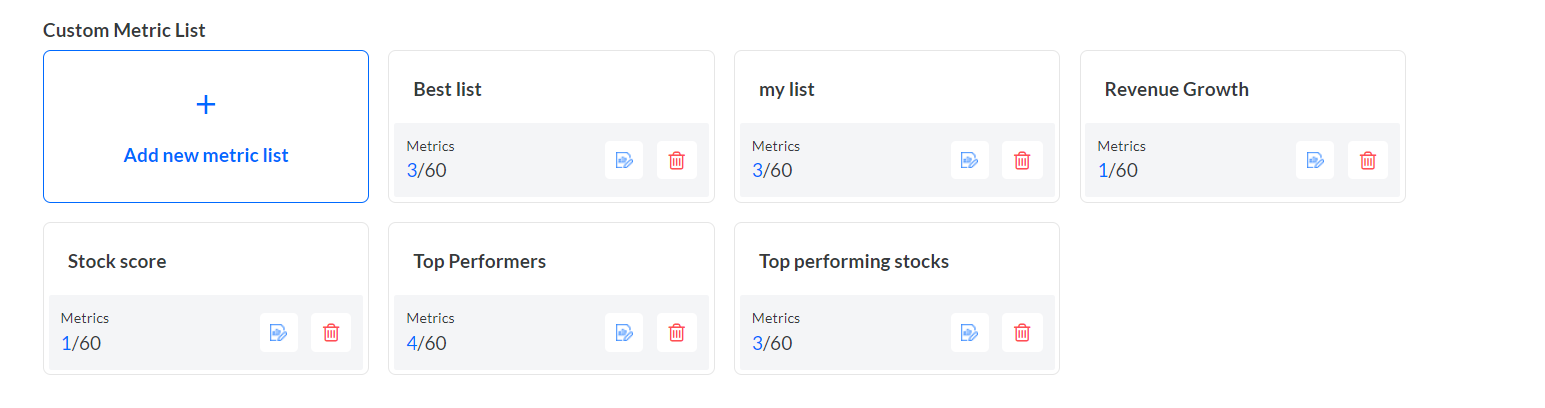Open the Best list card title
The width and height of the screenshot is (1545, 408).
[447, 89]
